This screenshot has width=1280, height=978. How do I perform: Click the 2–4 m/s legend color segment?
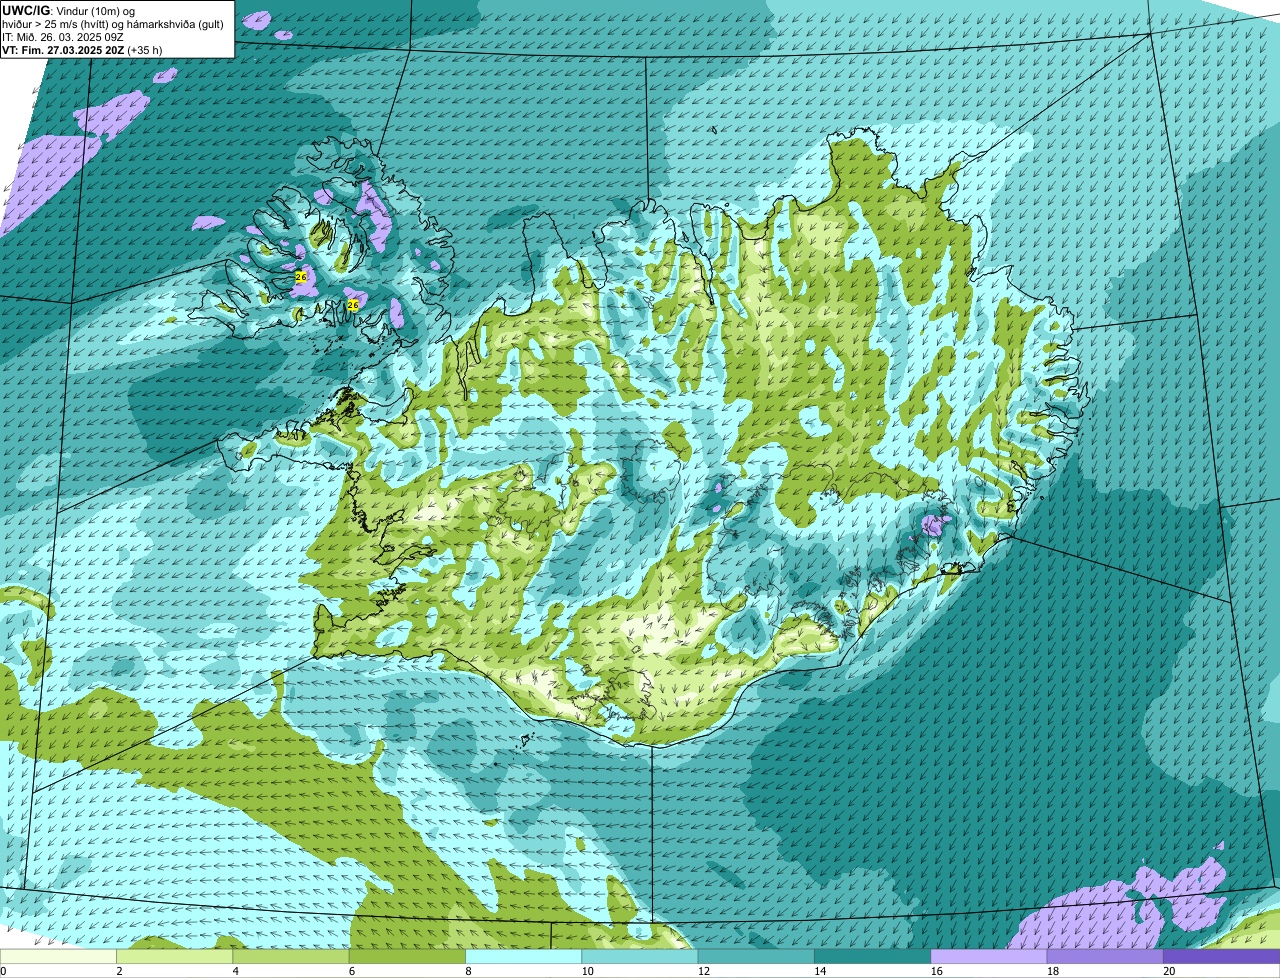click(176, 956)
